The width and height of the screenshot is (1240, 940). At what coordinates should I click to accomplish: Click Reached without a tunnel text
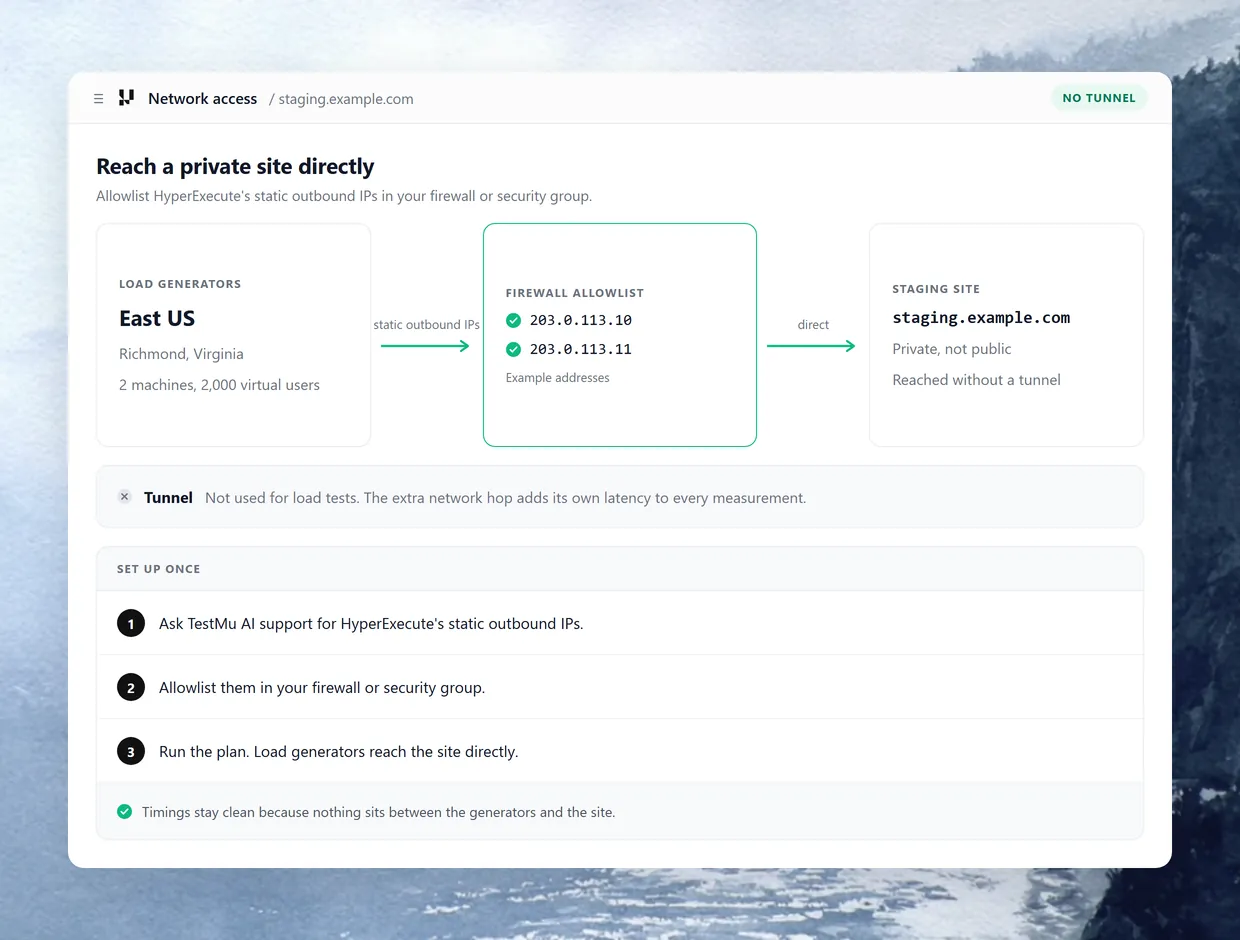[x=976, y=380]
